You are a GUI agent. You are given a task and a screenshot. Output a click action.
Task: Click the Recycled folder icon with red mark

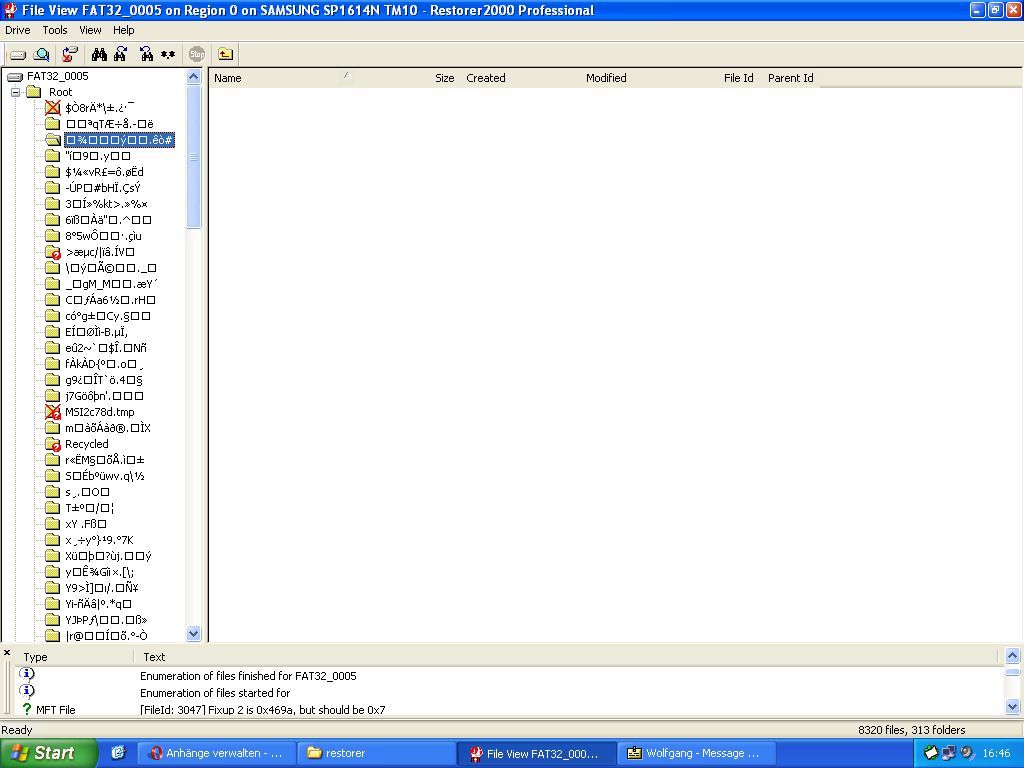coord(53,444)
